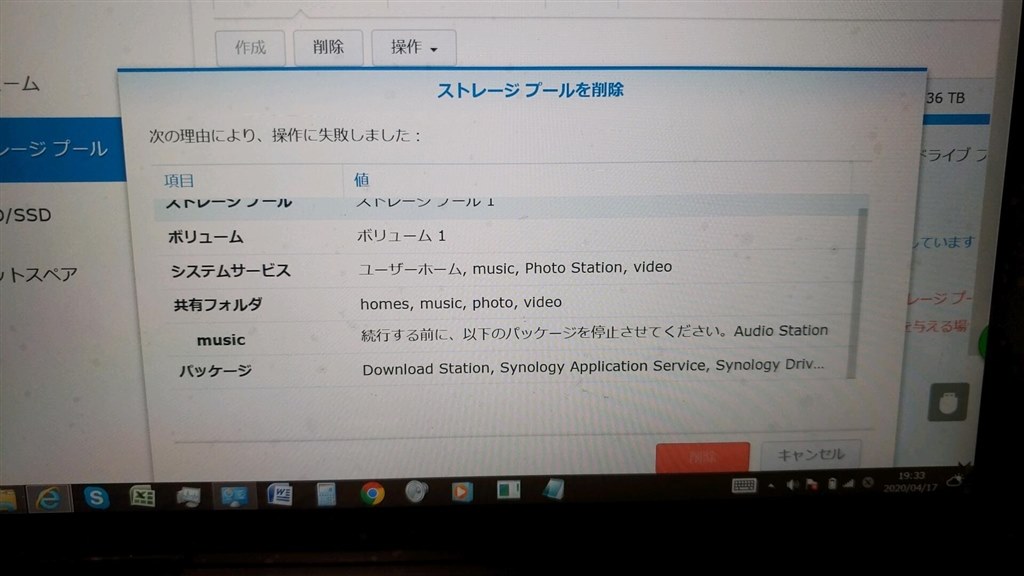1024x576 pixels.
Task: Open the File Explorer taskbar icon
Action: point(8,500)
